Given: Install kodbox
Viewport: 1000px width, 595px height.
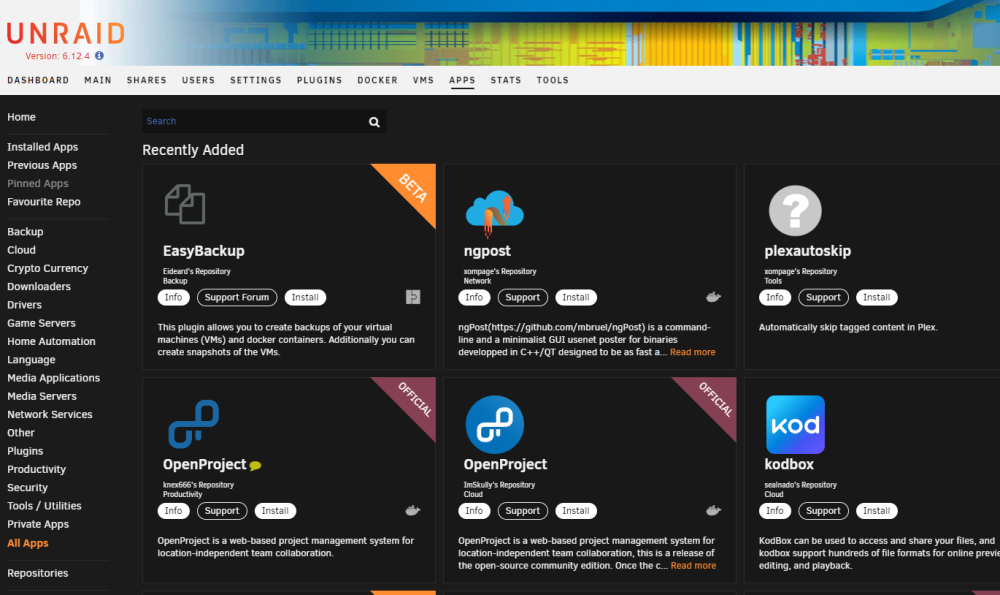Looking at the screenshot, I should [x=876, y=511].
